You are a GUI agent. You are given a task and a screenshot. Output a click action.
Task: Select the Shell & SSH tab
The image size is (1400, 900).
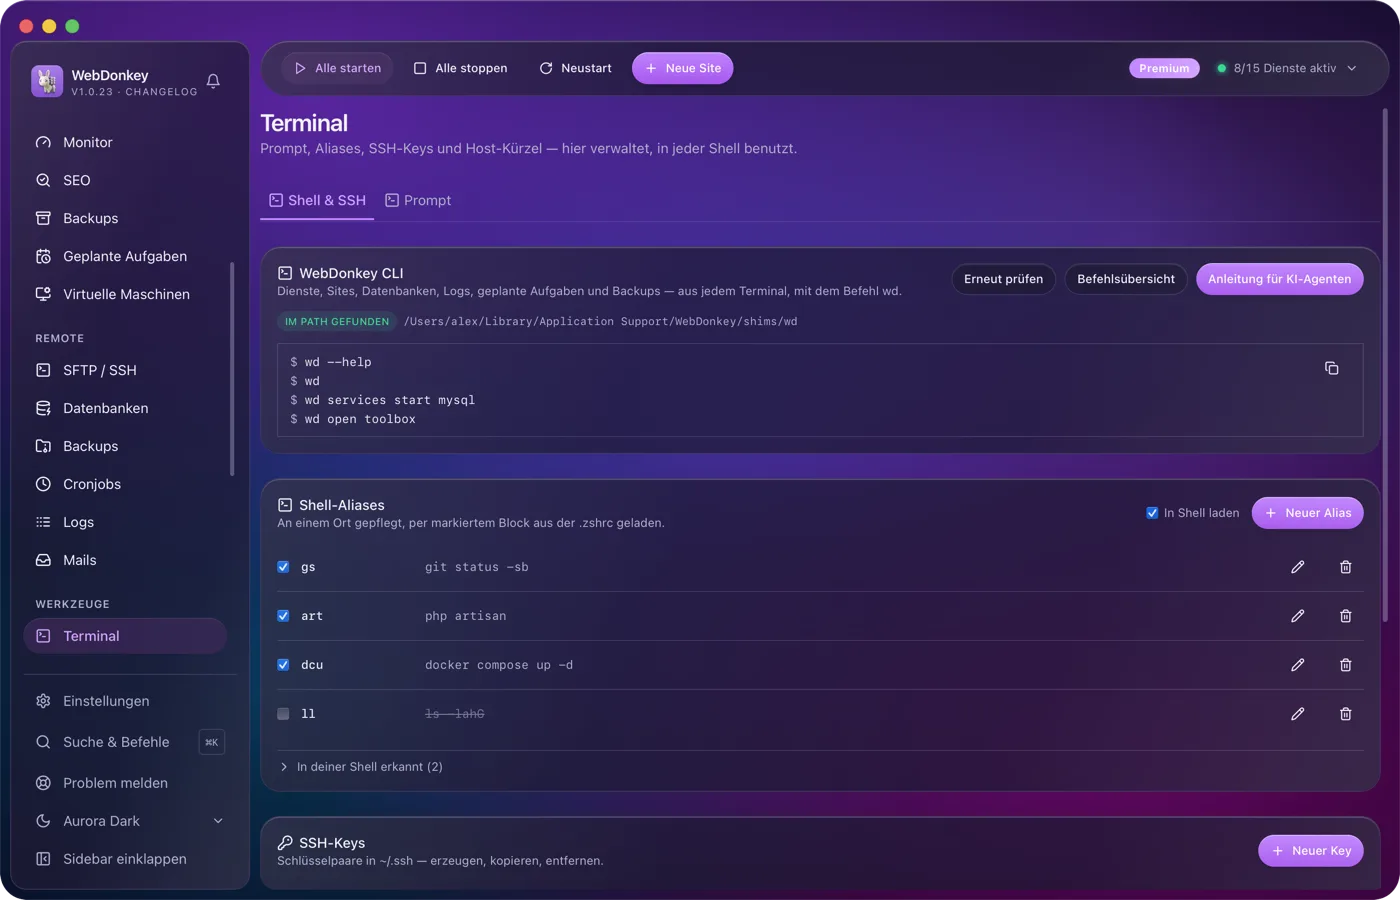pyautogui.click(x=317, y=200)
